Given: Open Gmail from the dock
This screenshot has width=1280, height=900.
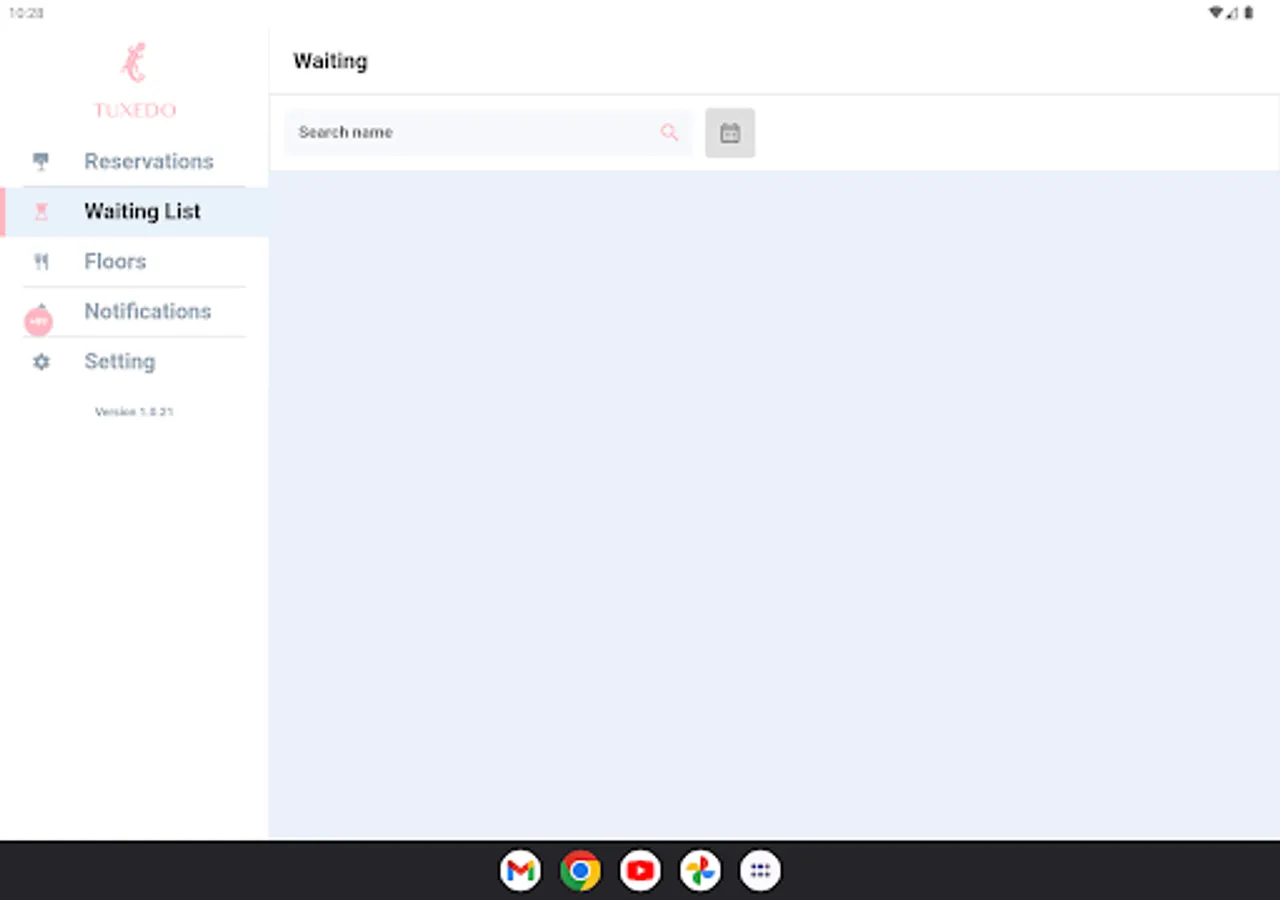Looking at the screenshot, I should (520, 871).
